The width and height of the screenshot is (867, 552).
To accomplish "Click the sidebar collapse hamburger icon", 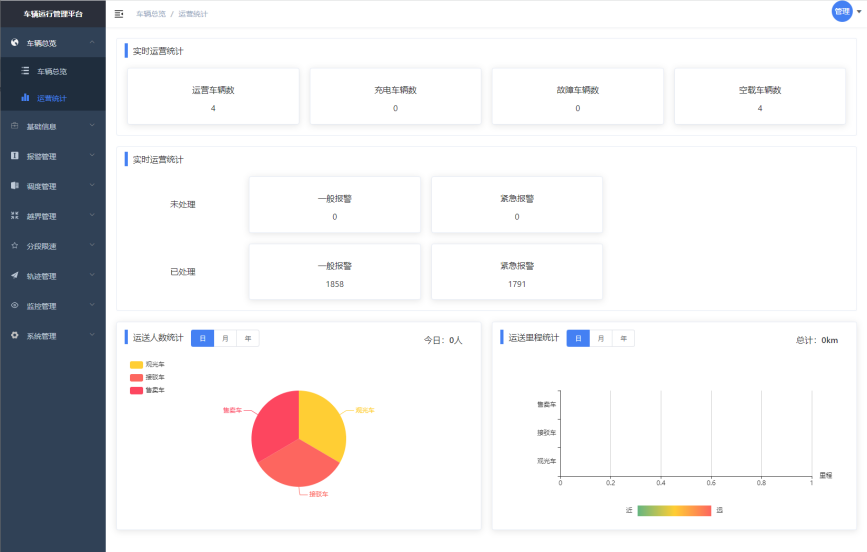I will click(x=119, y=14).
